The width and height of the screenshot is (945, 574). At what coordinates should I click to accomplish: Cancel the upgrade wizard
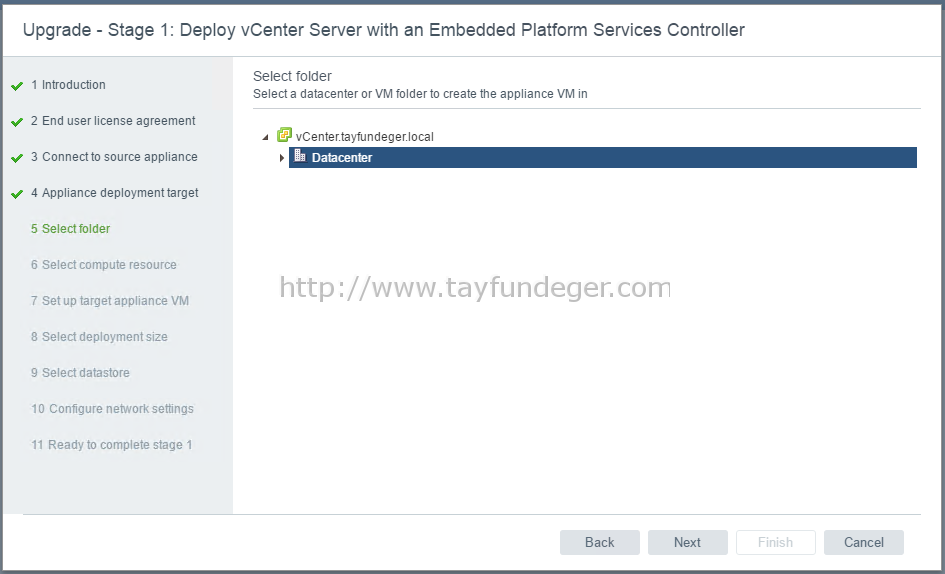[x=864, y=542]
